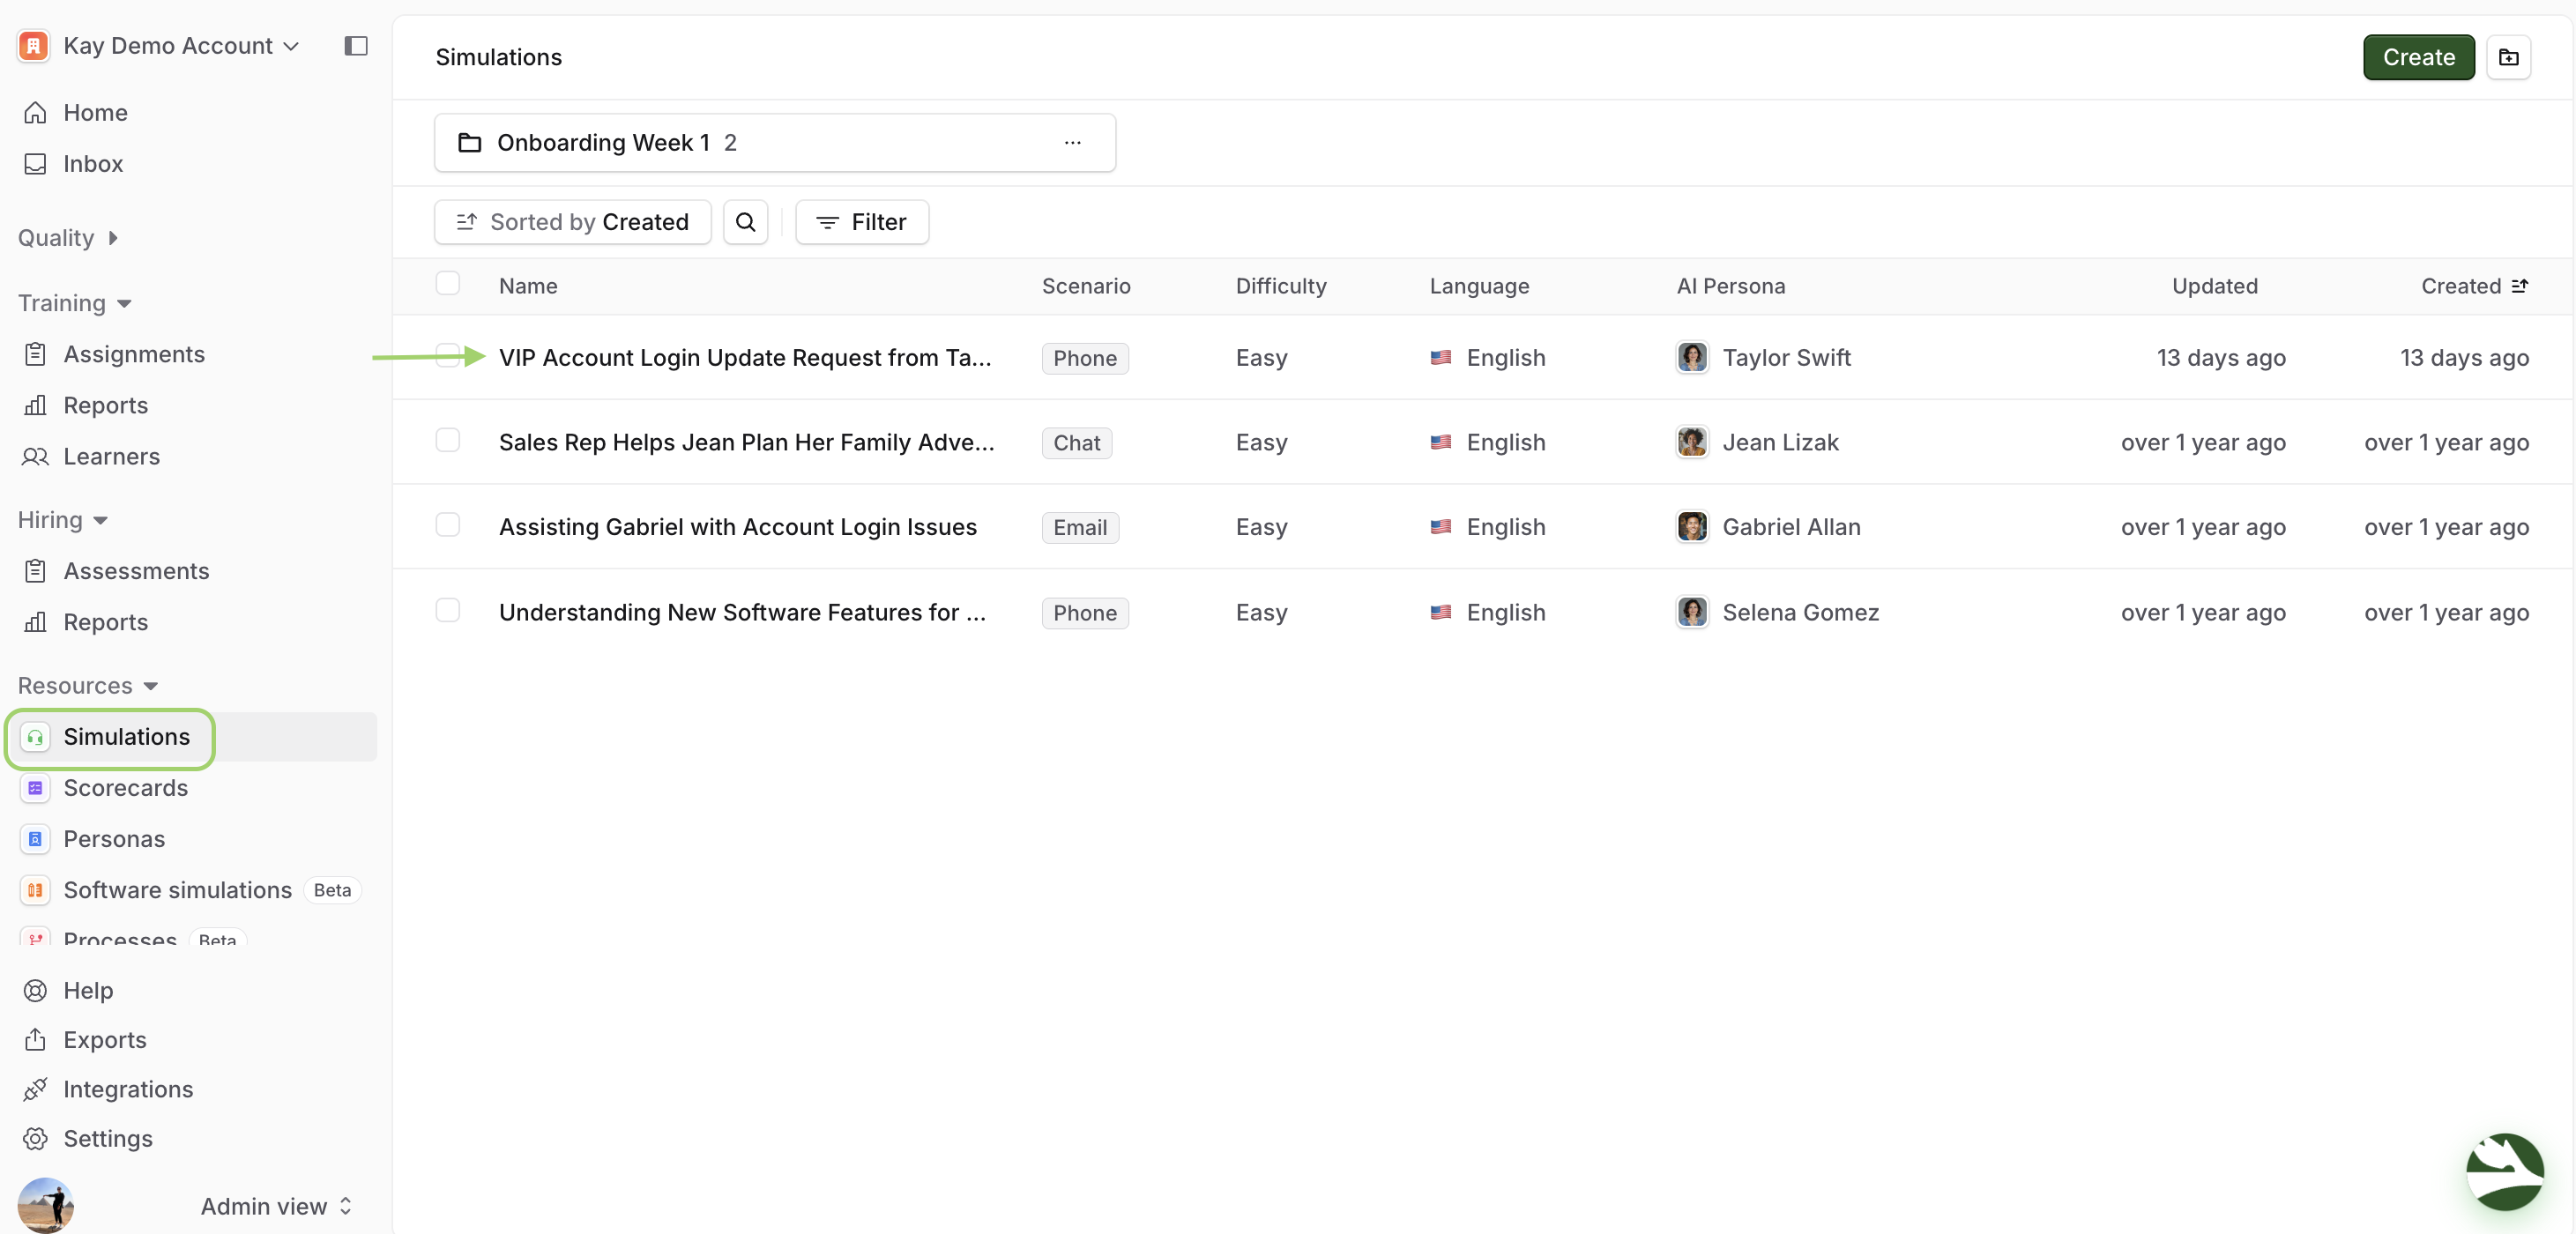Open the Filter options

[x=861, y=222]
